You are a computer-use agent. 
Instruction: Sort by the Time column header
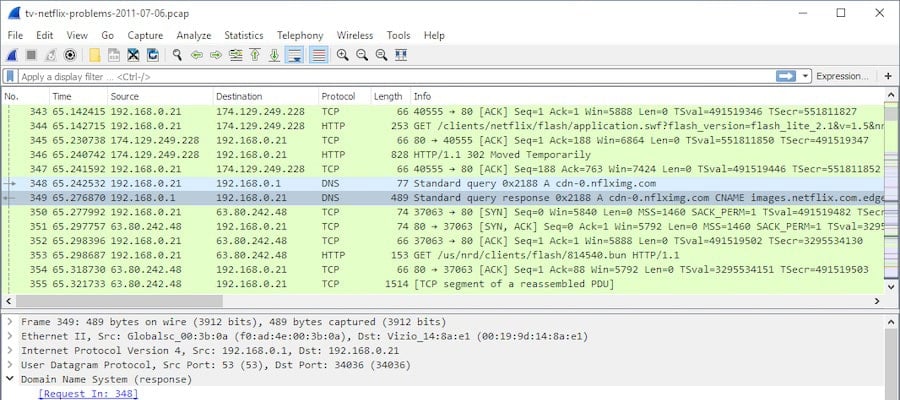point(79,96)
